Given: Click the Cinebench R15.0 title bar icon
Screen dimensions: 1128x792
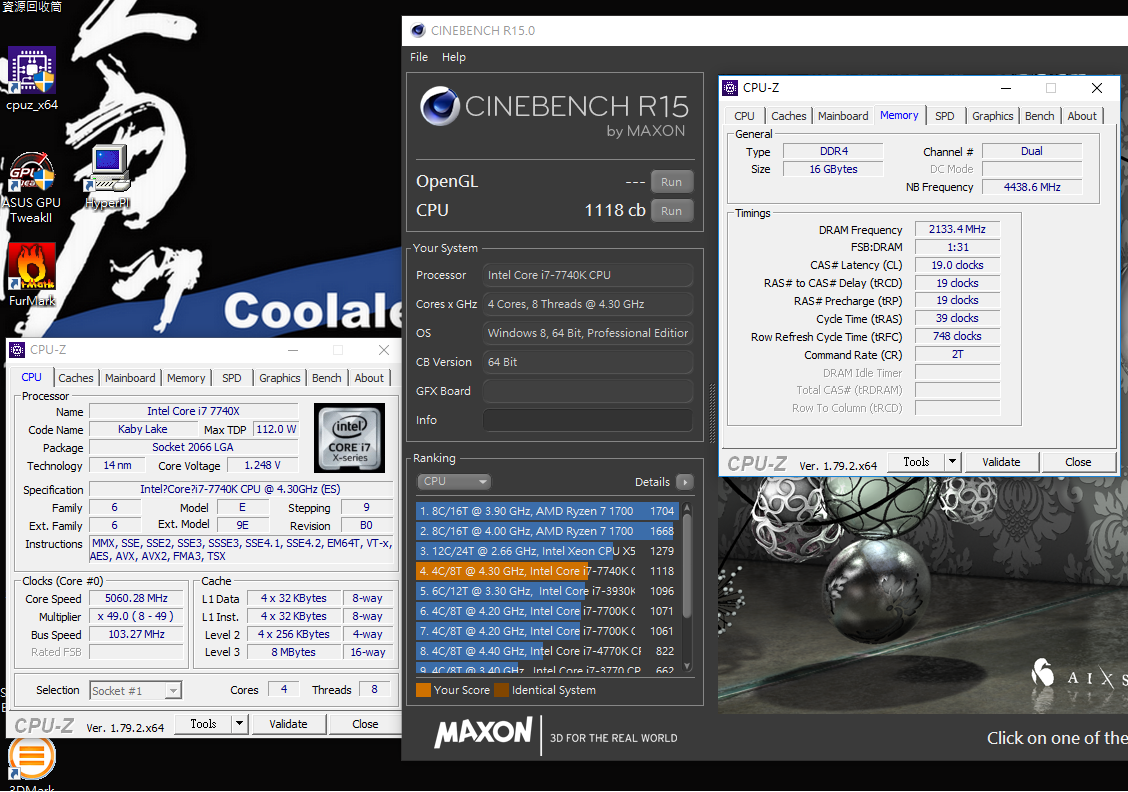Looking at the screenshot, I should pyautogui.click(x=417, y=30).
